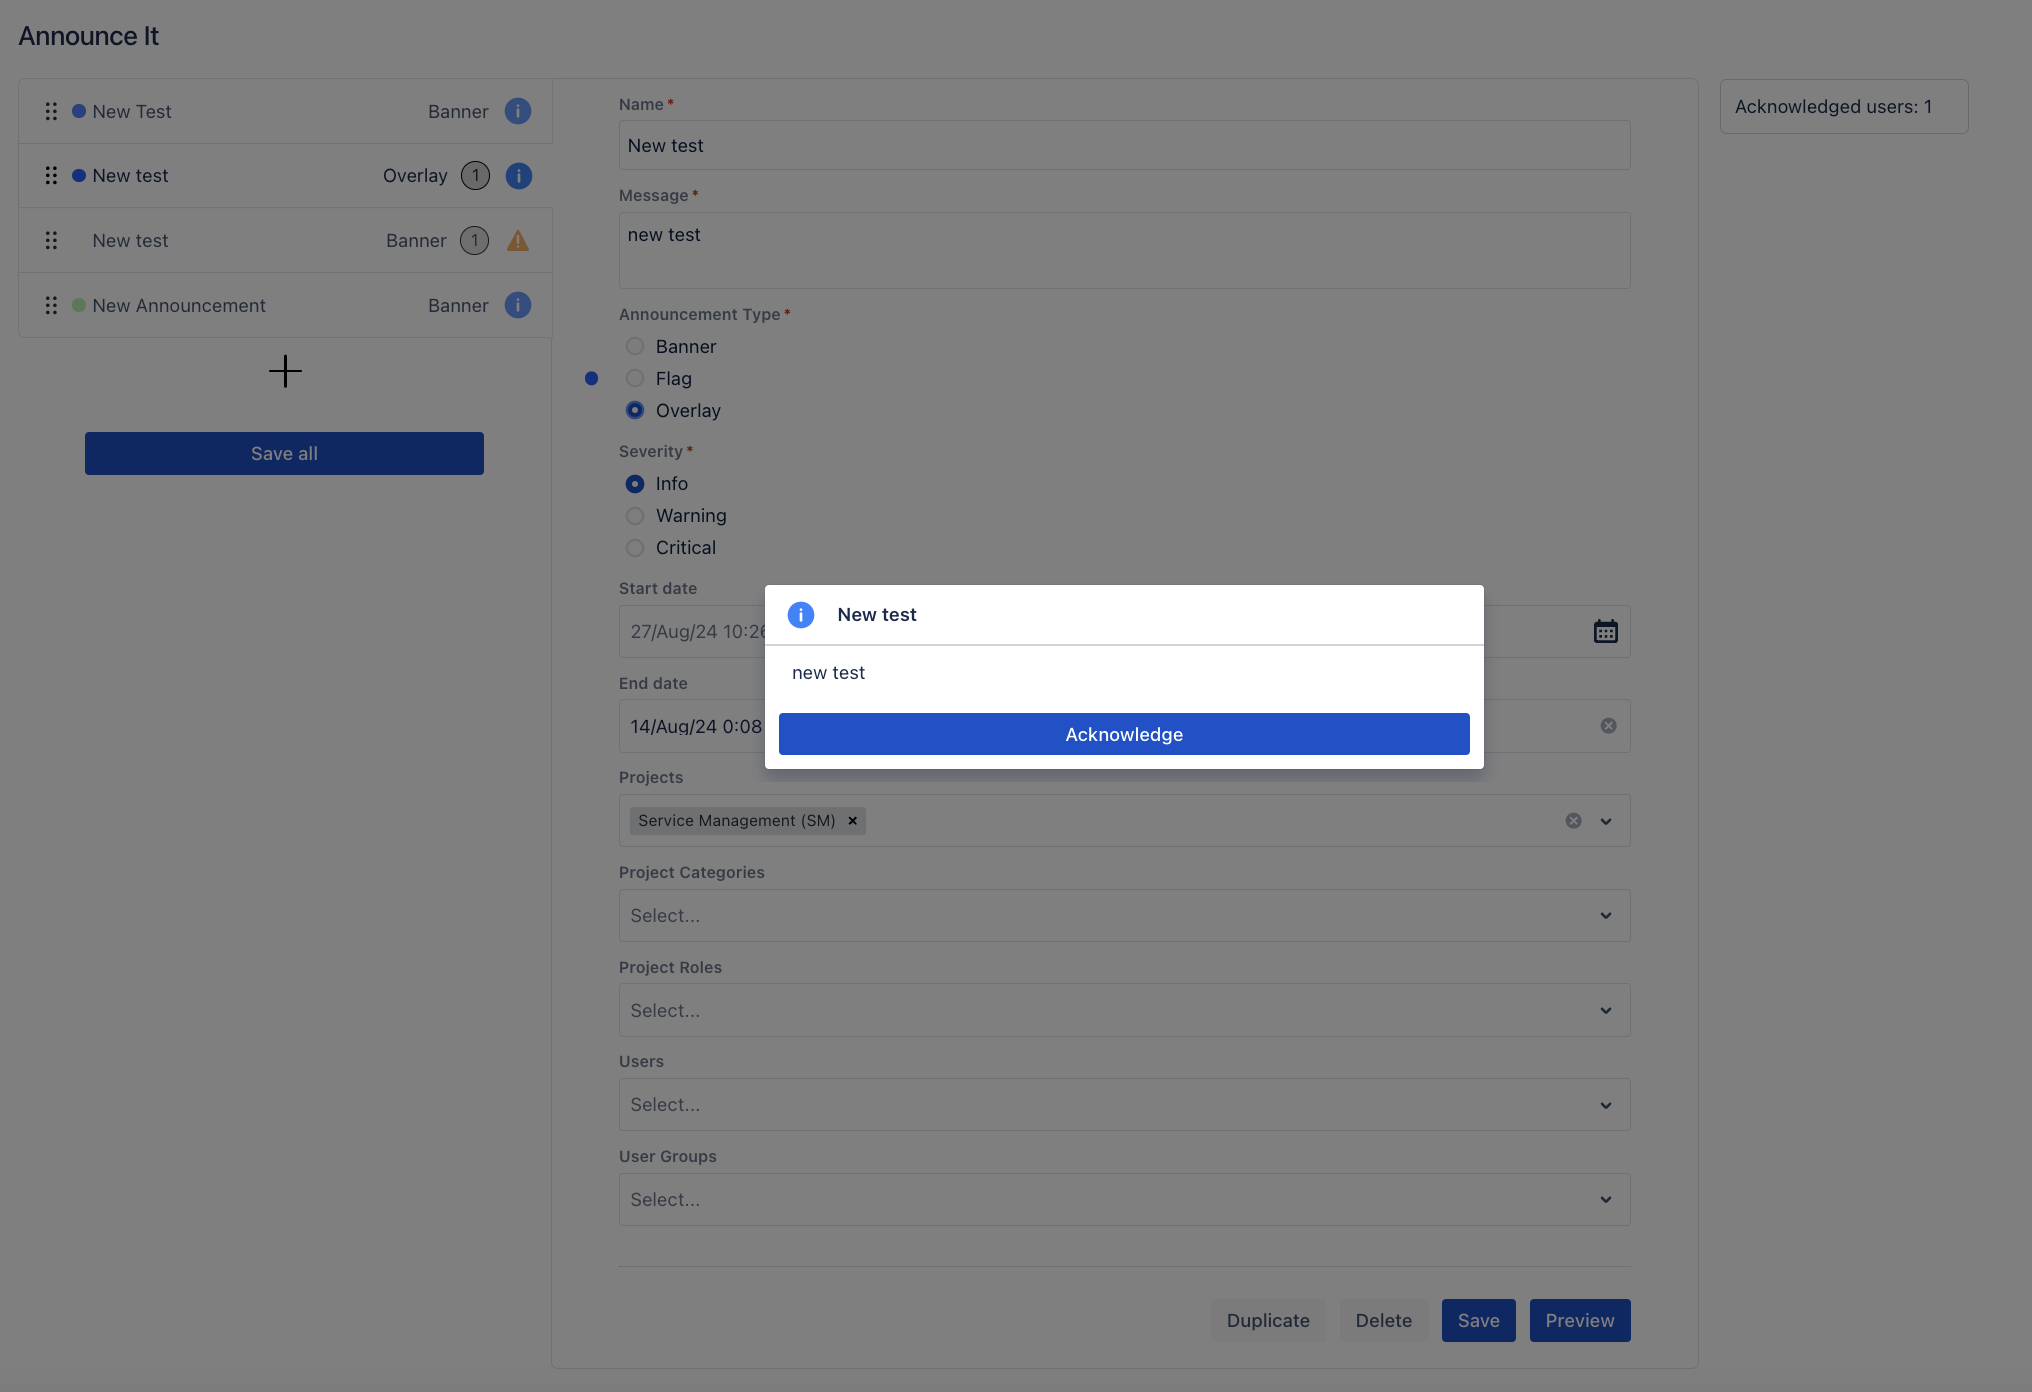Viewport: 2032px width, 1392px height.
Task: Open the start date calendar icon
Action: (1605, 631)
